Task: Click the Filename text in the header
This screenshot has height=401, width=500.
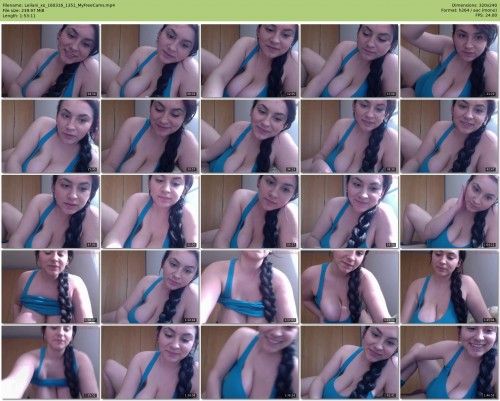Action: 59,5
